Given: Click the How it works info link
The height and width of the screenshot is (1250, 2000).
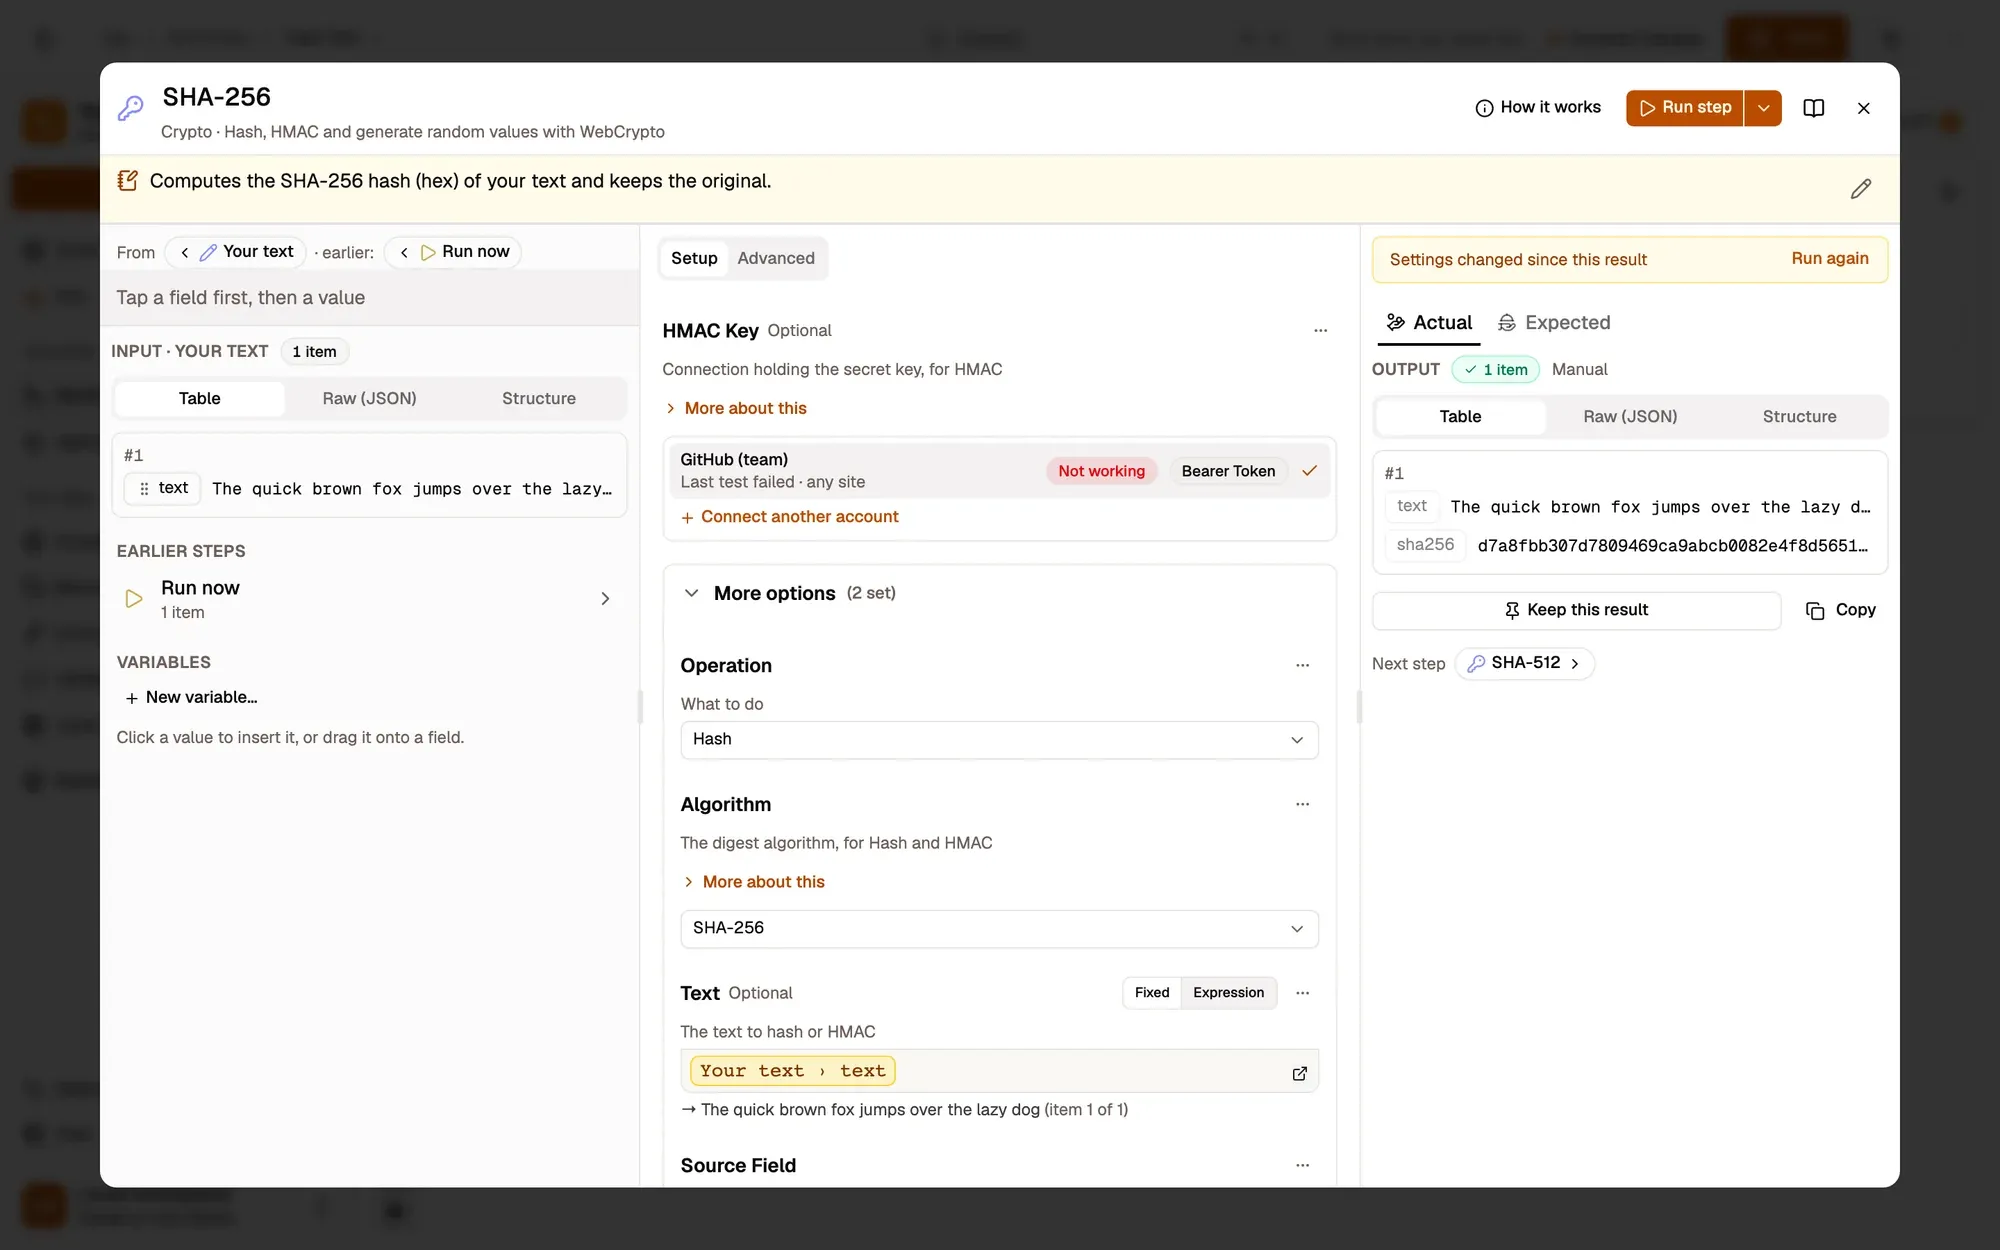Looking at the screenshot, I should point(1538,107).
